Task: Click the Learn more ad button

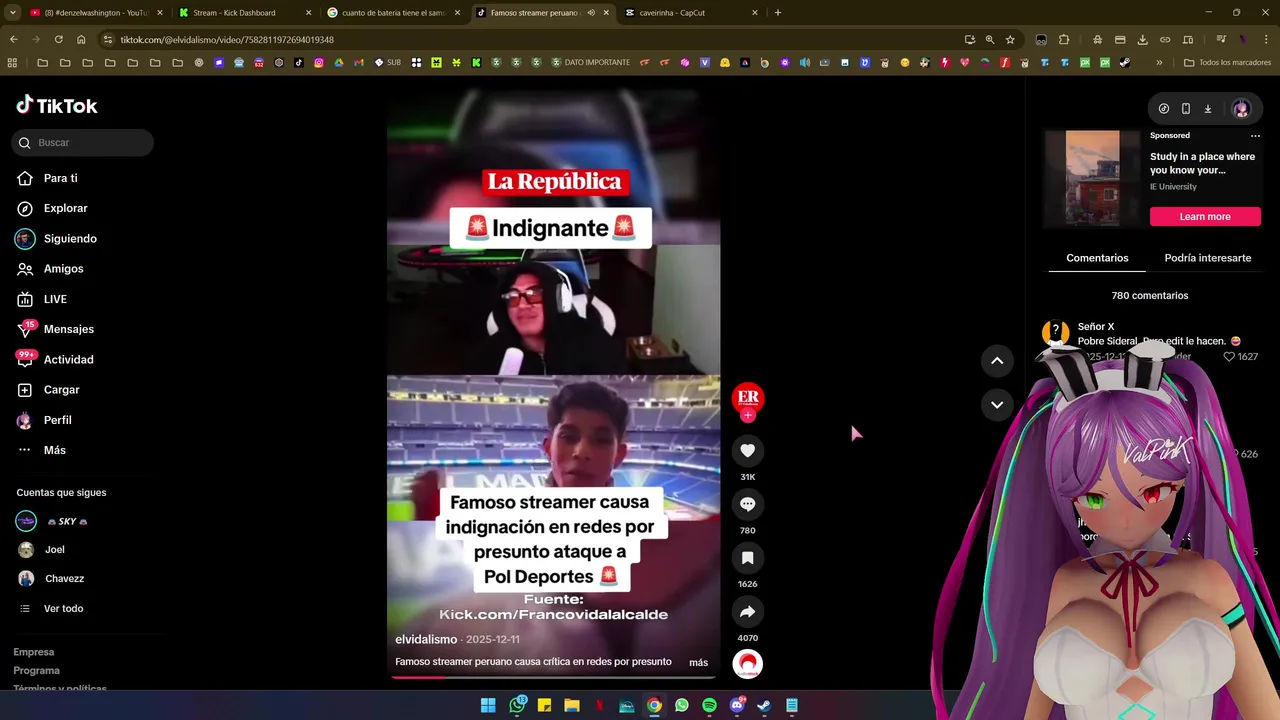Action: pos(1205,216)
